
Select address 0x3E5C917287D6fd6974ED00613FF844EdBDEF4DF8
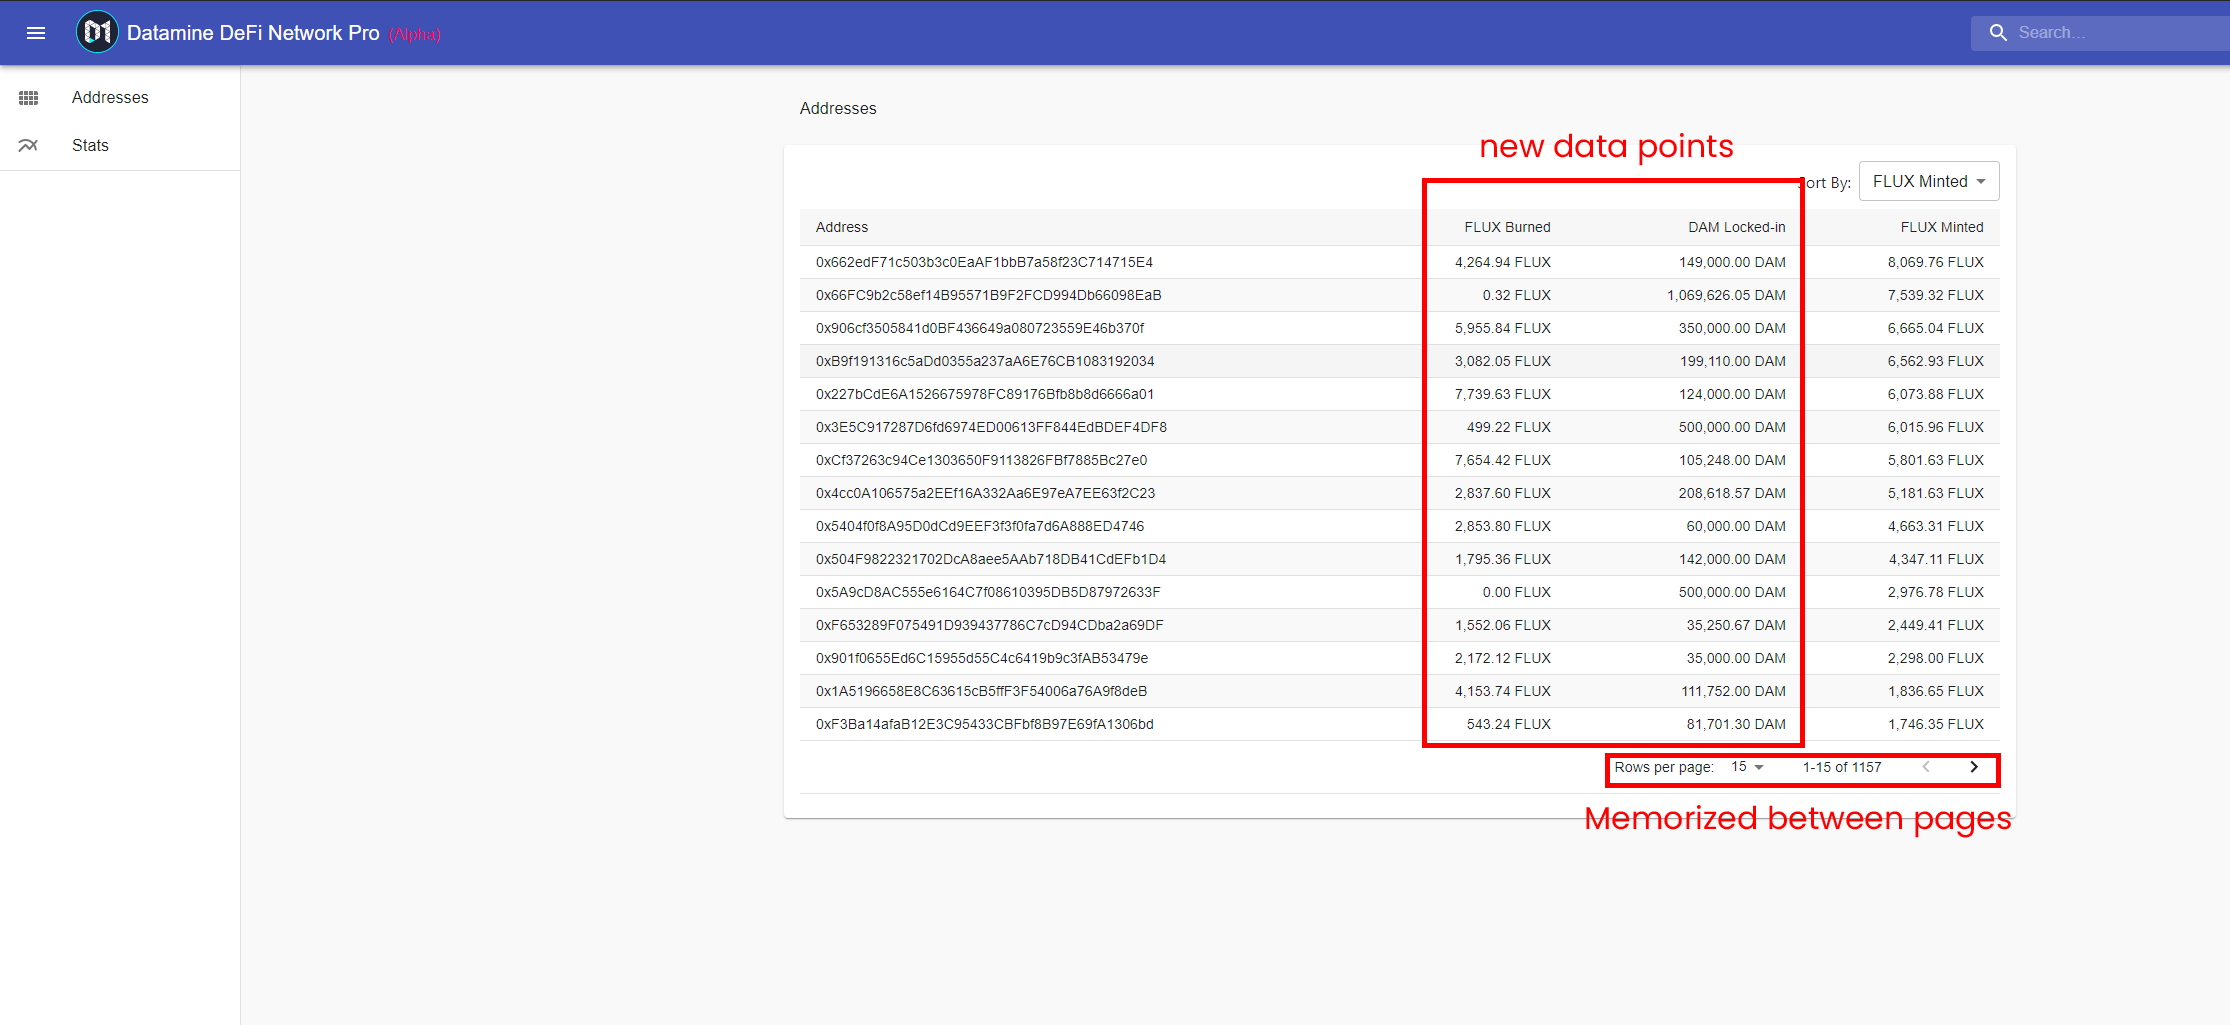coord(991,427)
